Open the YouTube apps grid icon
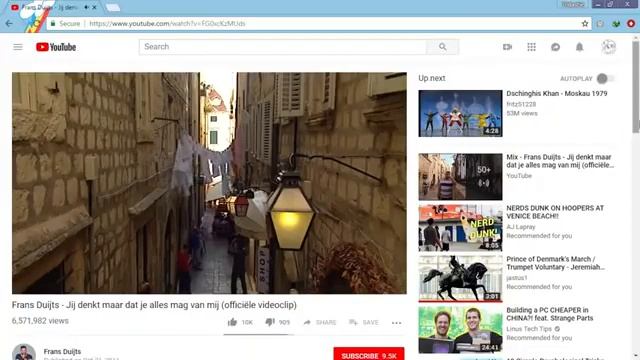The width and height of the screenshot is (640, 360). point(531,47)
